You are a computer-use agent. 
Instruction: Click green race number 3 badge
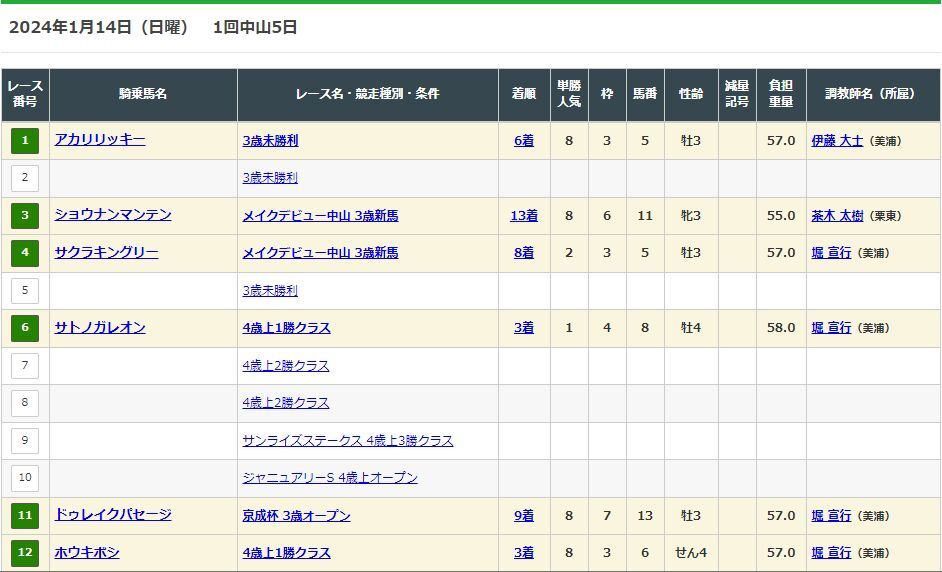[25, 215]
